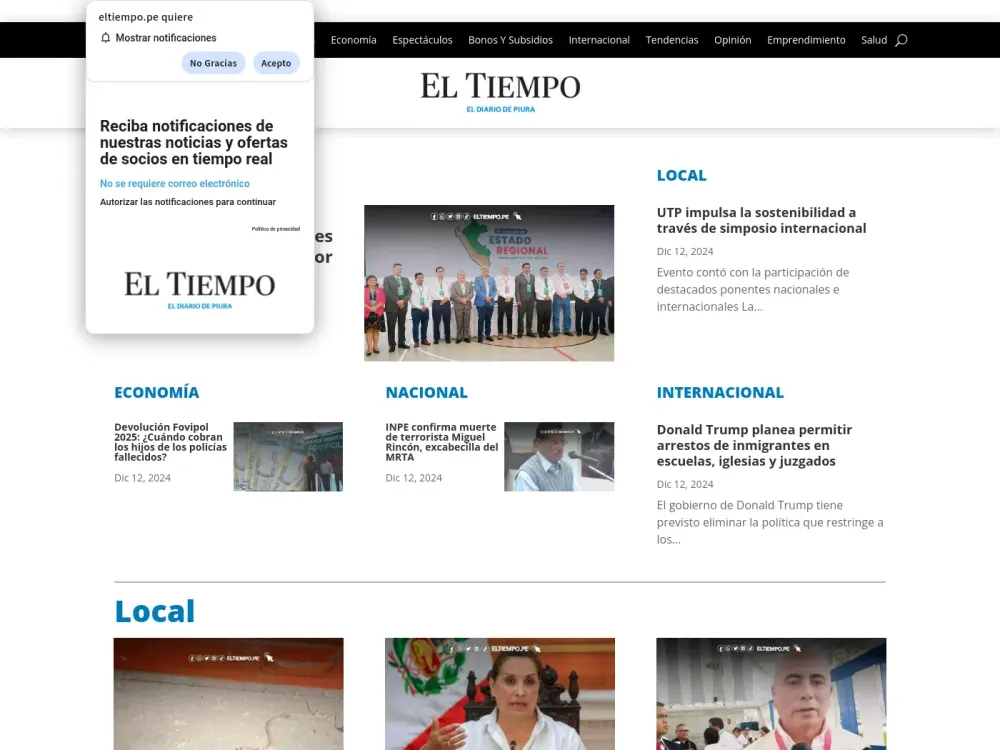The image size is (1000, 750).
Task: Click the INPE Miguel Rincón article thumbnail
Action: (559, 457)
